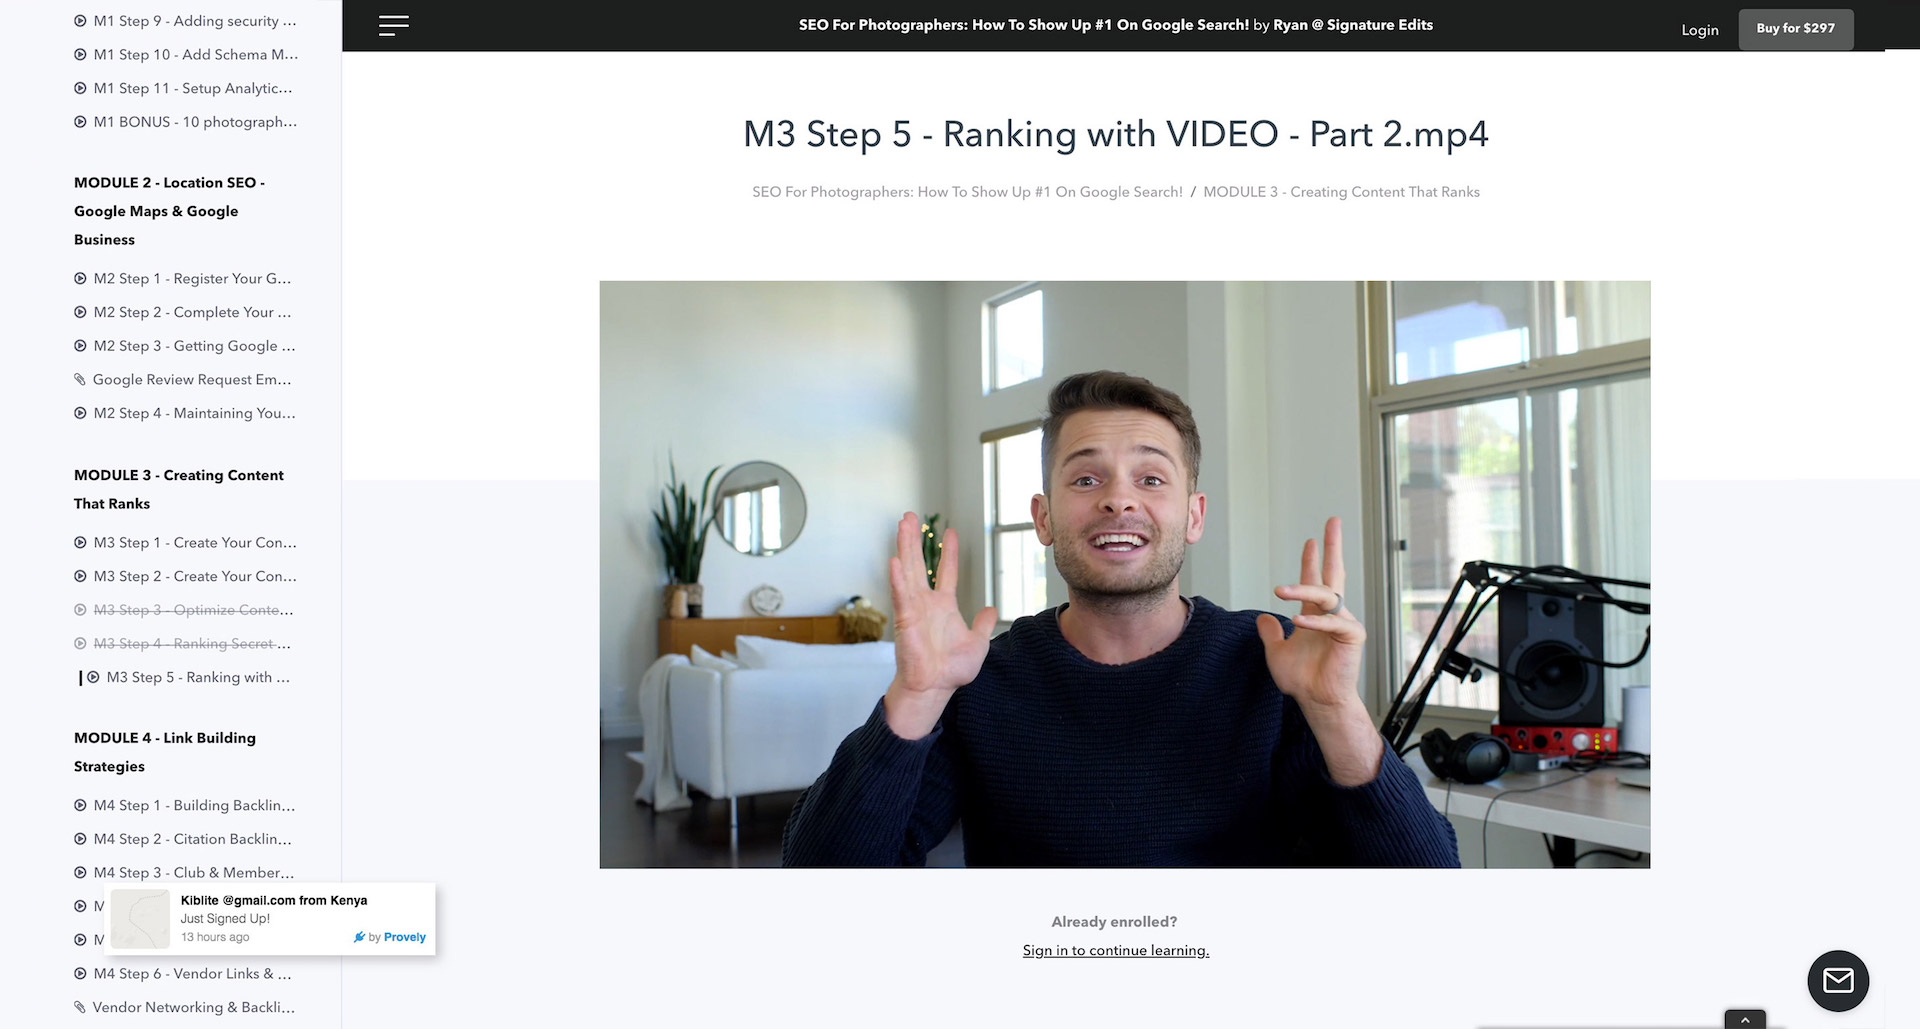Select M4 Step 2 Citation Backlinks lesson
Screen dimensions: 1920x1029
(192, 839)
